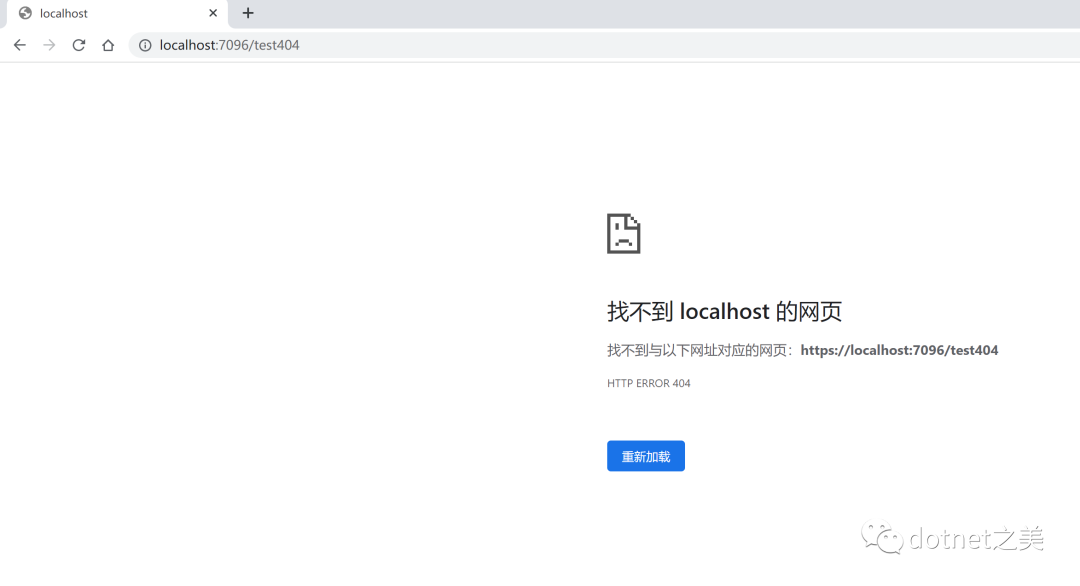
Task: Focus the address bar showing localhost:7096/test404
Action: click(x=606, y=45)
